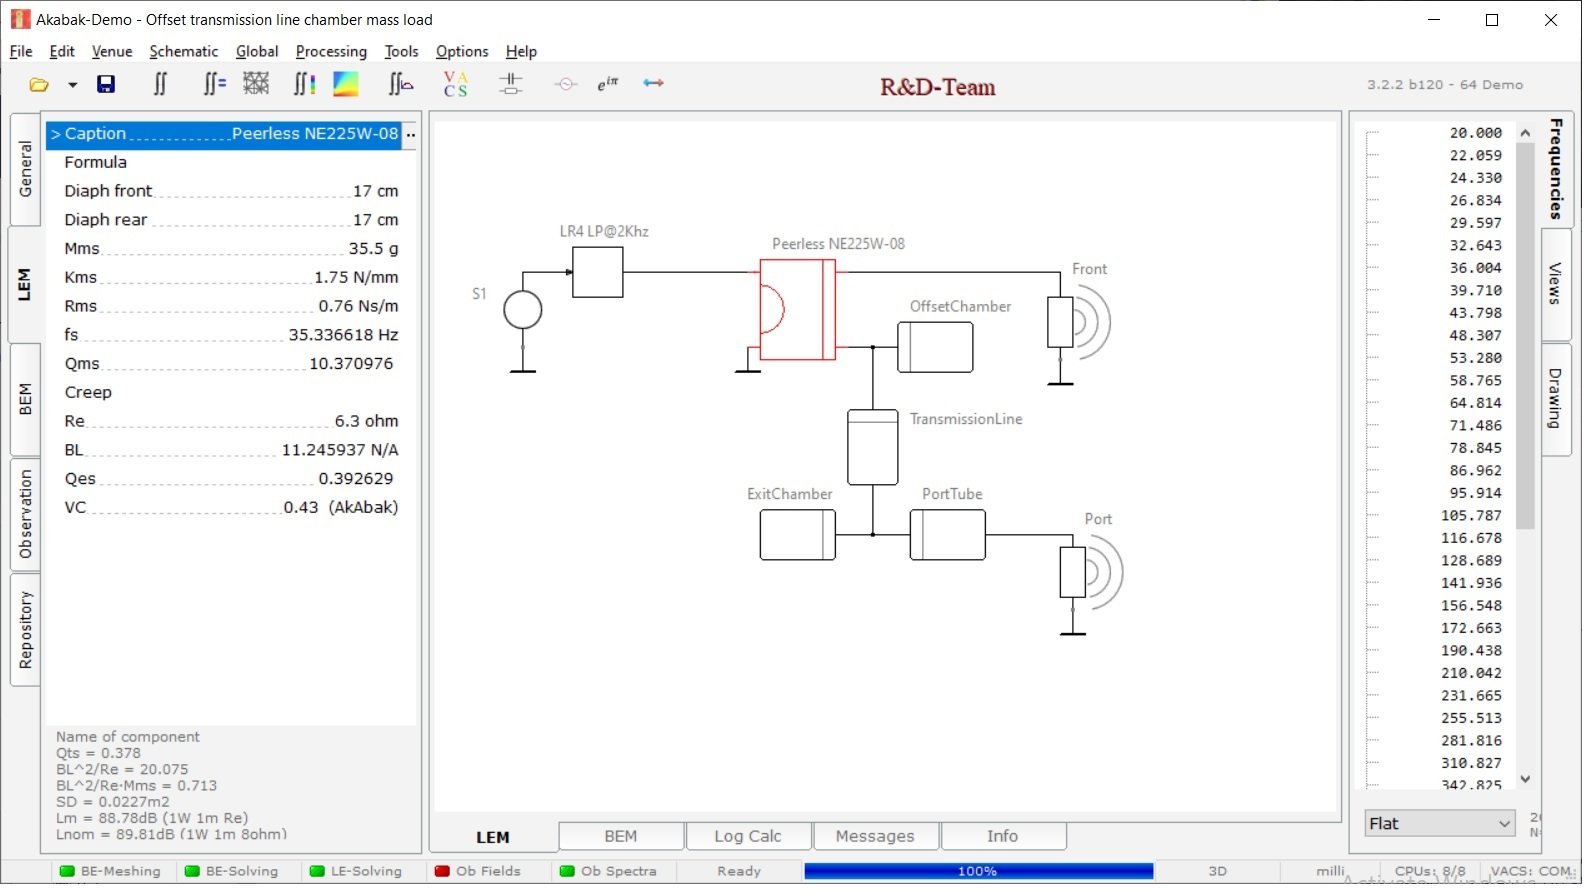Click the frequency list scroll-down arrow
Viewport: 1586px width, 892px height.
click(x=1525, y=779)
